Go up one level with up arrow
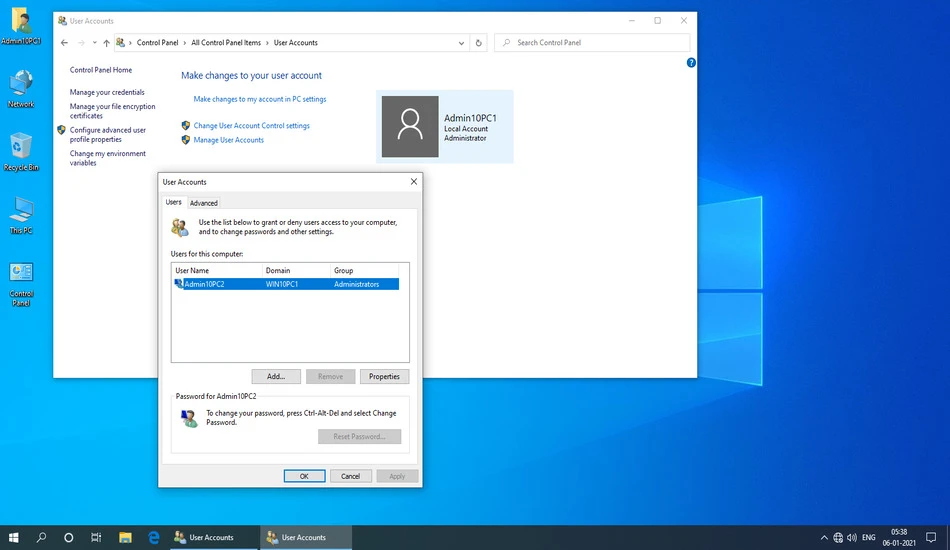The height and width of the screenshot is (550, 950). [x=107, y=43]
